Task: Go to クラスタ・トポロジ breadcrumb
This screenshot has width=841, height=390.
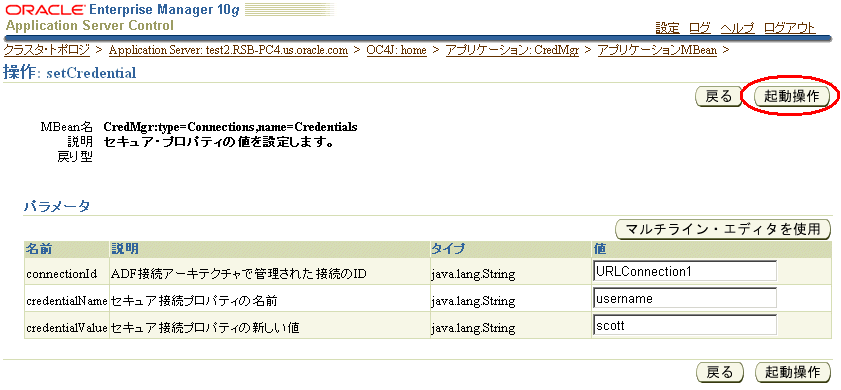Action: [47, 50]
